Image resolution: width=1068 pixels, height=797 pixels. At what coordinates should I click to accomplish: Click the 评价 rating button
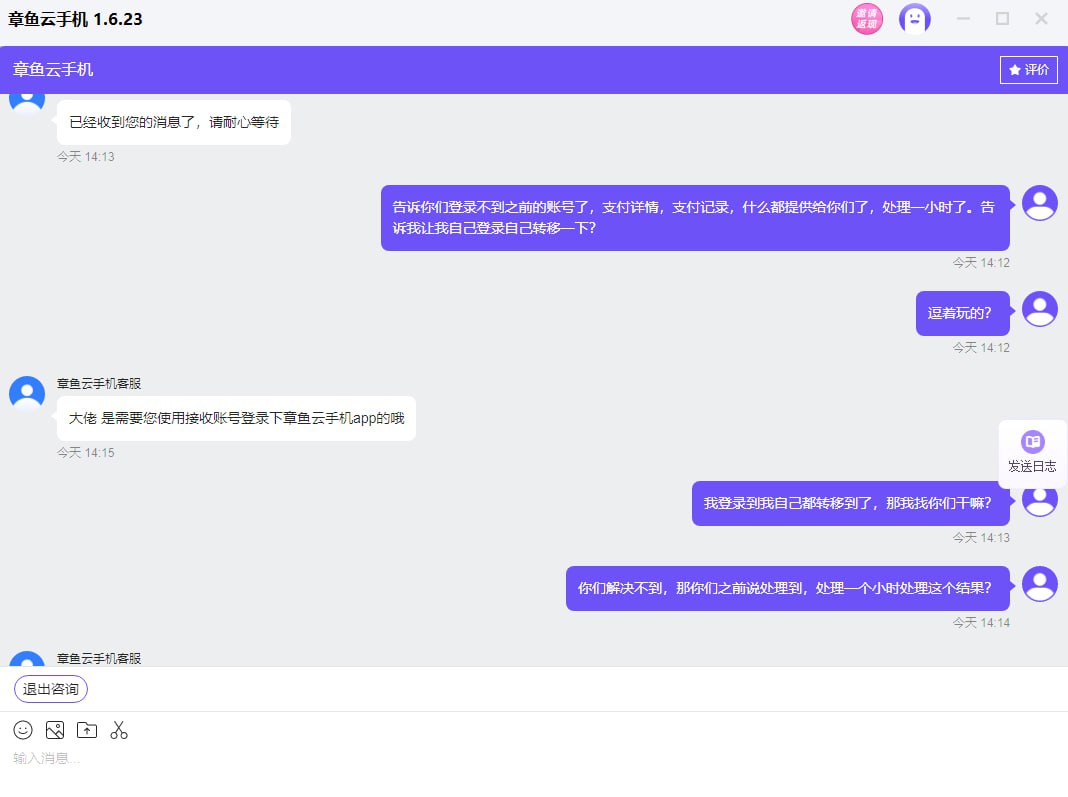[x=1028, y=69]
